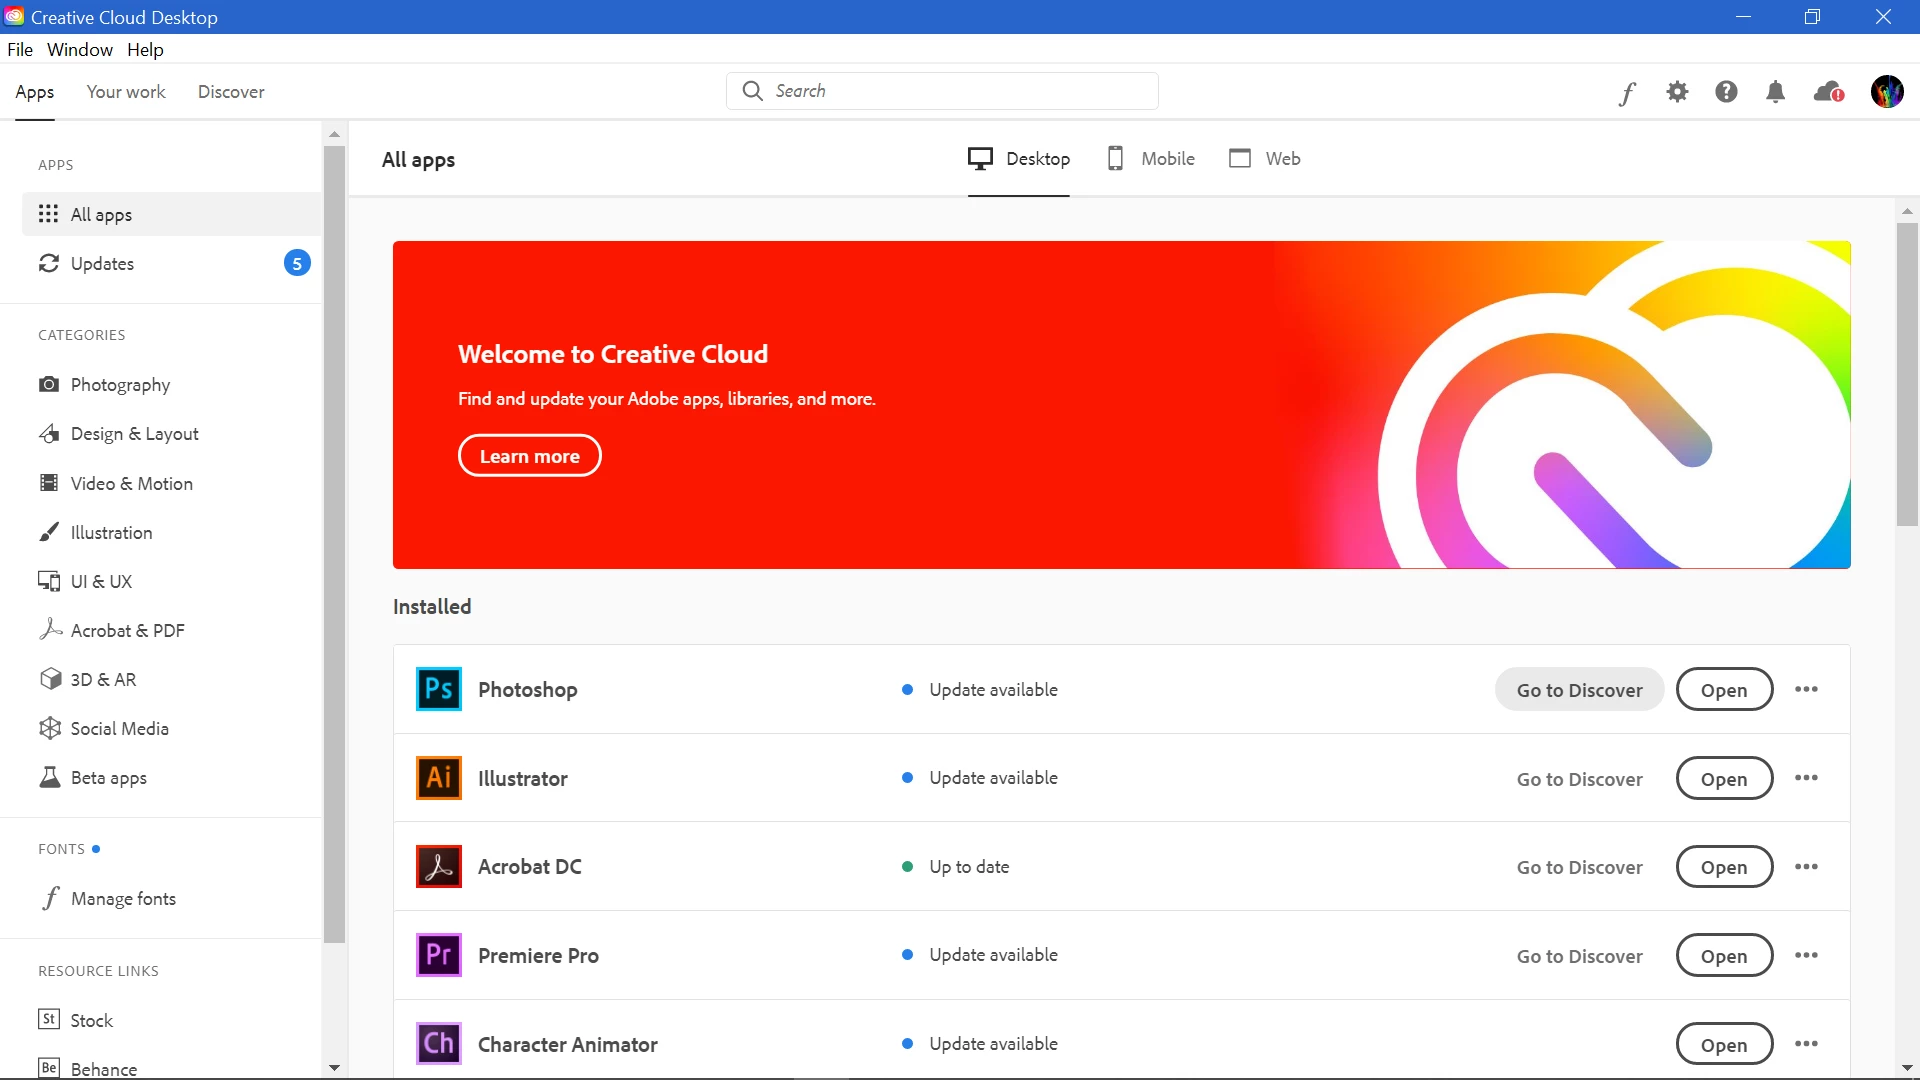Click the Photoshop app icon
This screenshot has width=1920, height=1080.
point(438,689)
